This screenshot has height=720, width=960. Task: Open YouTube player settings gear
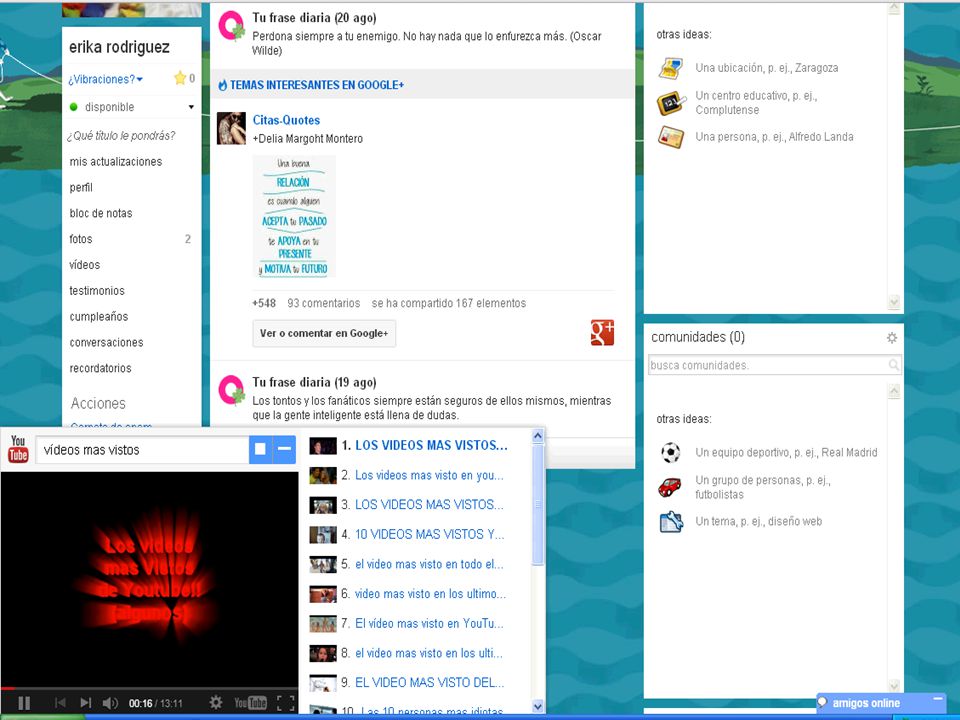pyautogui.click(x=216, y=702)
